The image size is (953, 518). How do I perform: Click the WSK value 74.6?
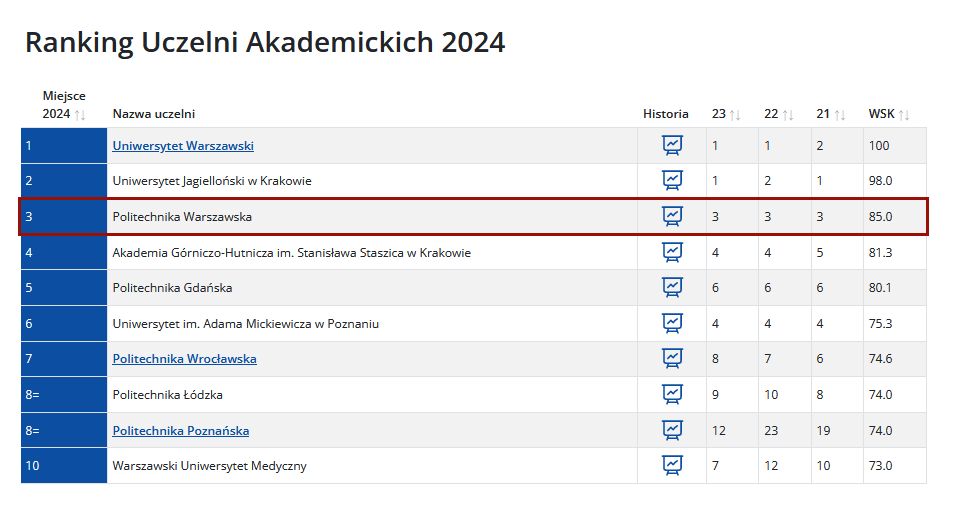click(880, 359)
